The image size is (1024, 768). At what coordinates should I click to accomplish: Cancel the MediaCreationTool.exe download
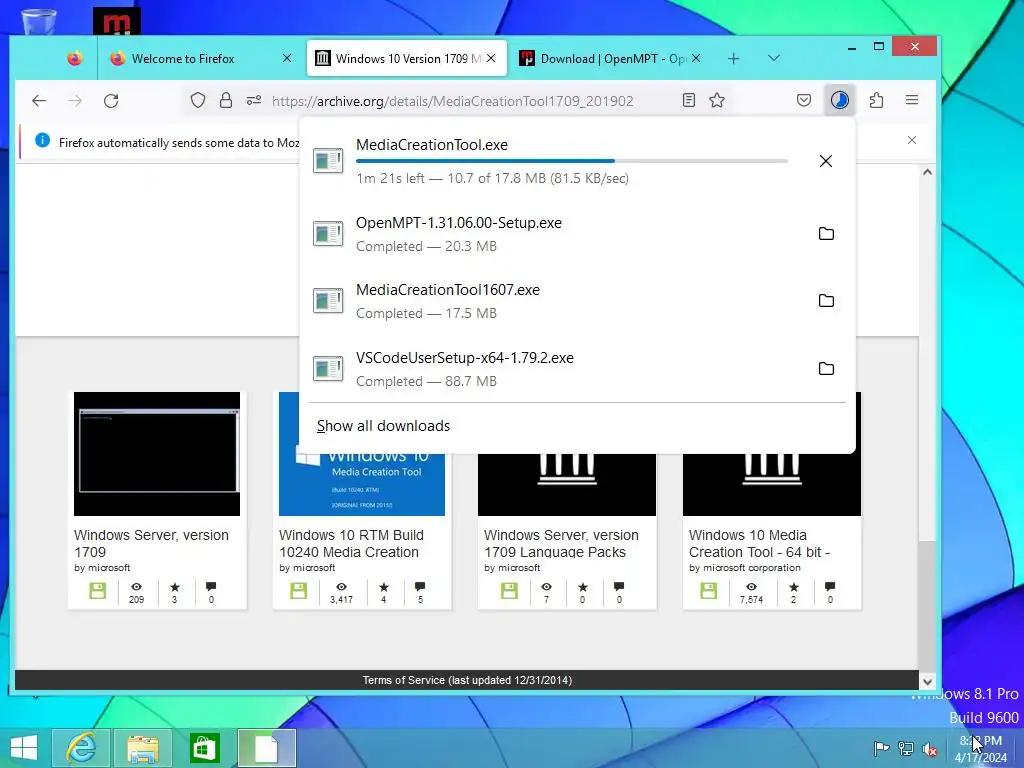point(825,161)
